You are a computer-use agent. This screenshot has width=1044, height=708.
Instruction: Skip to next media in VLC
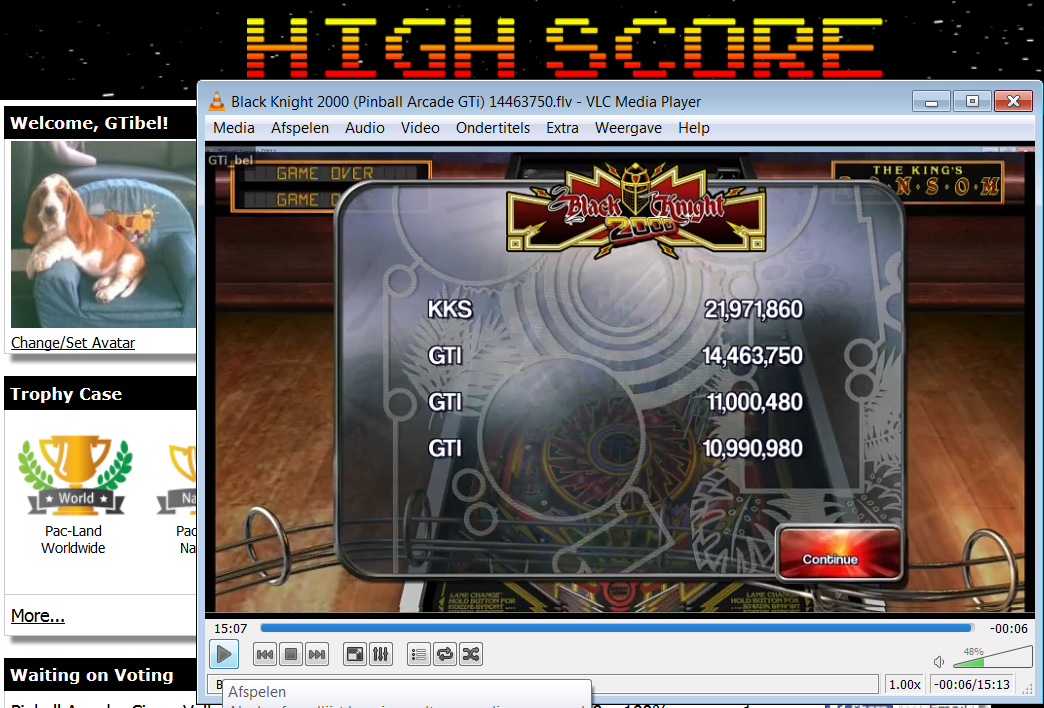[x=318, y=654]
